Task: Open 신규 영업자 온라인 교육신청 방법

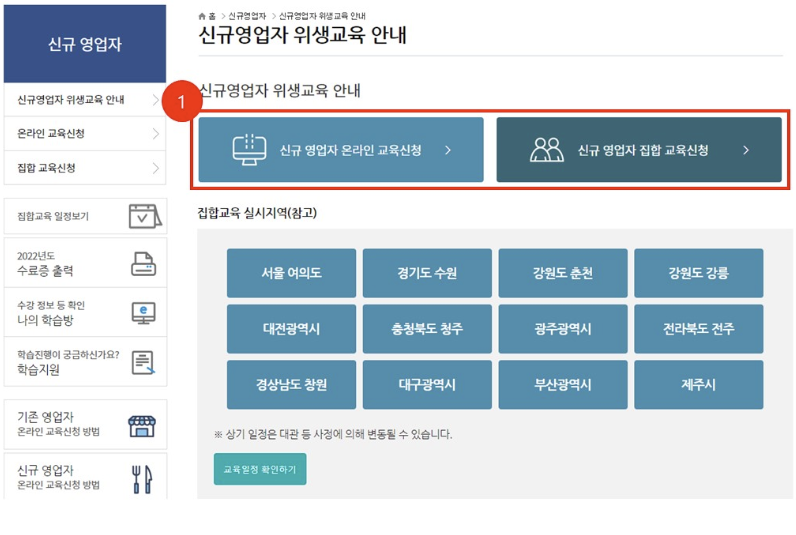Action: click(85, 477)
